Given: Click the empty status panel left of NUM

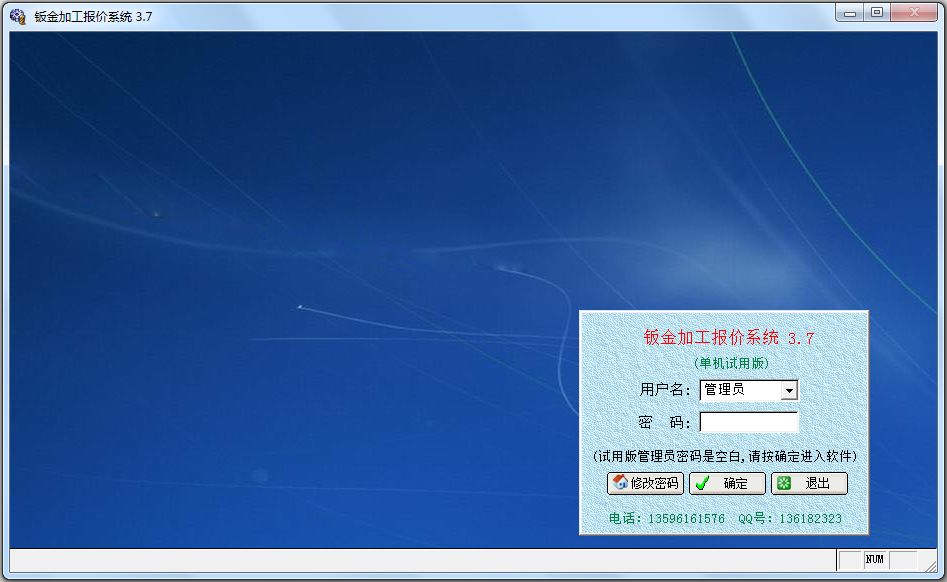Looking at the screenshot, I should [849, 559].
